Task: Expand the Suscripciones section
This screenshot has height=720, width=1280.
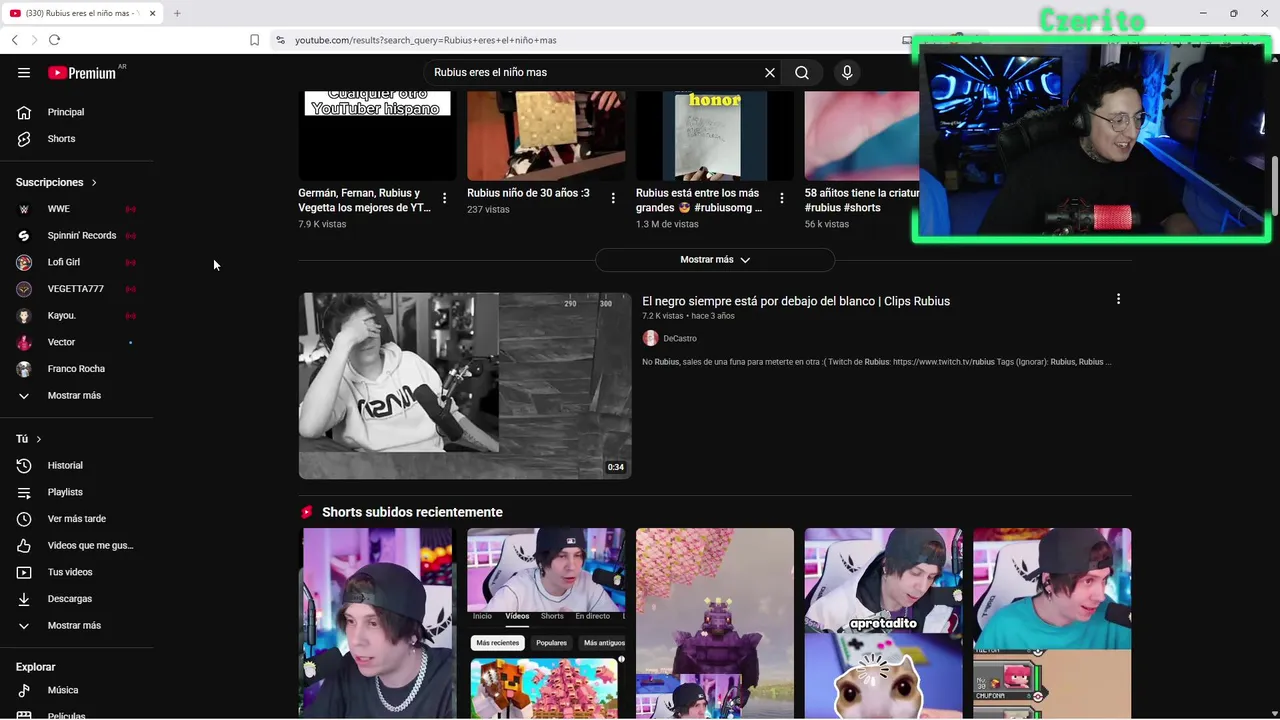Action: click(x=56, y=182)
